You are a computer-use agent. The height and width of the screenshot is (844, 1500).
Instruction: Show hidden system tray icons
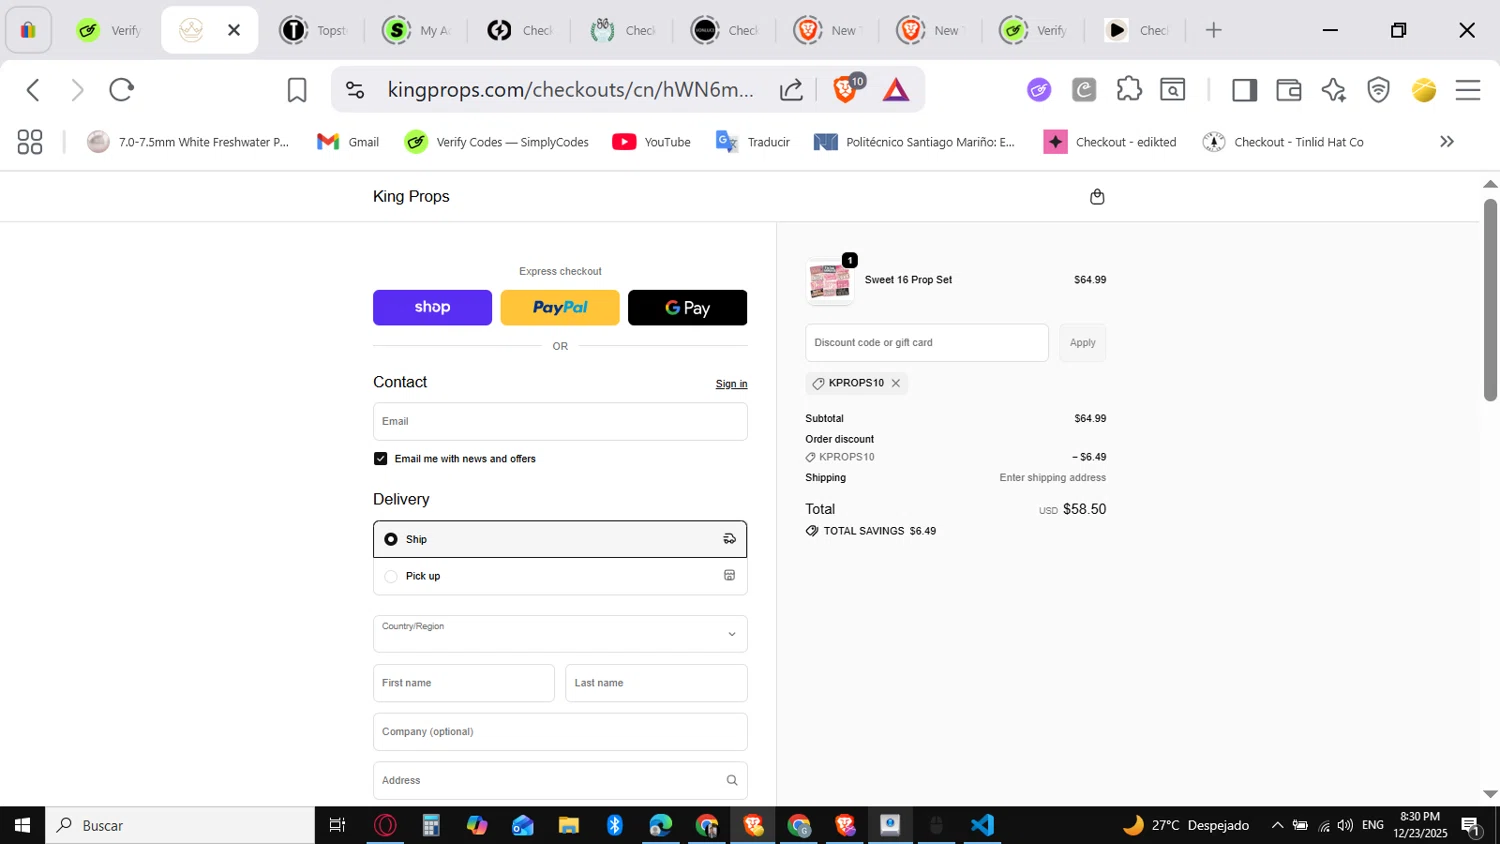pyautogui.click(x=1277, y=825)
